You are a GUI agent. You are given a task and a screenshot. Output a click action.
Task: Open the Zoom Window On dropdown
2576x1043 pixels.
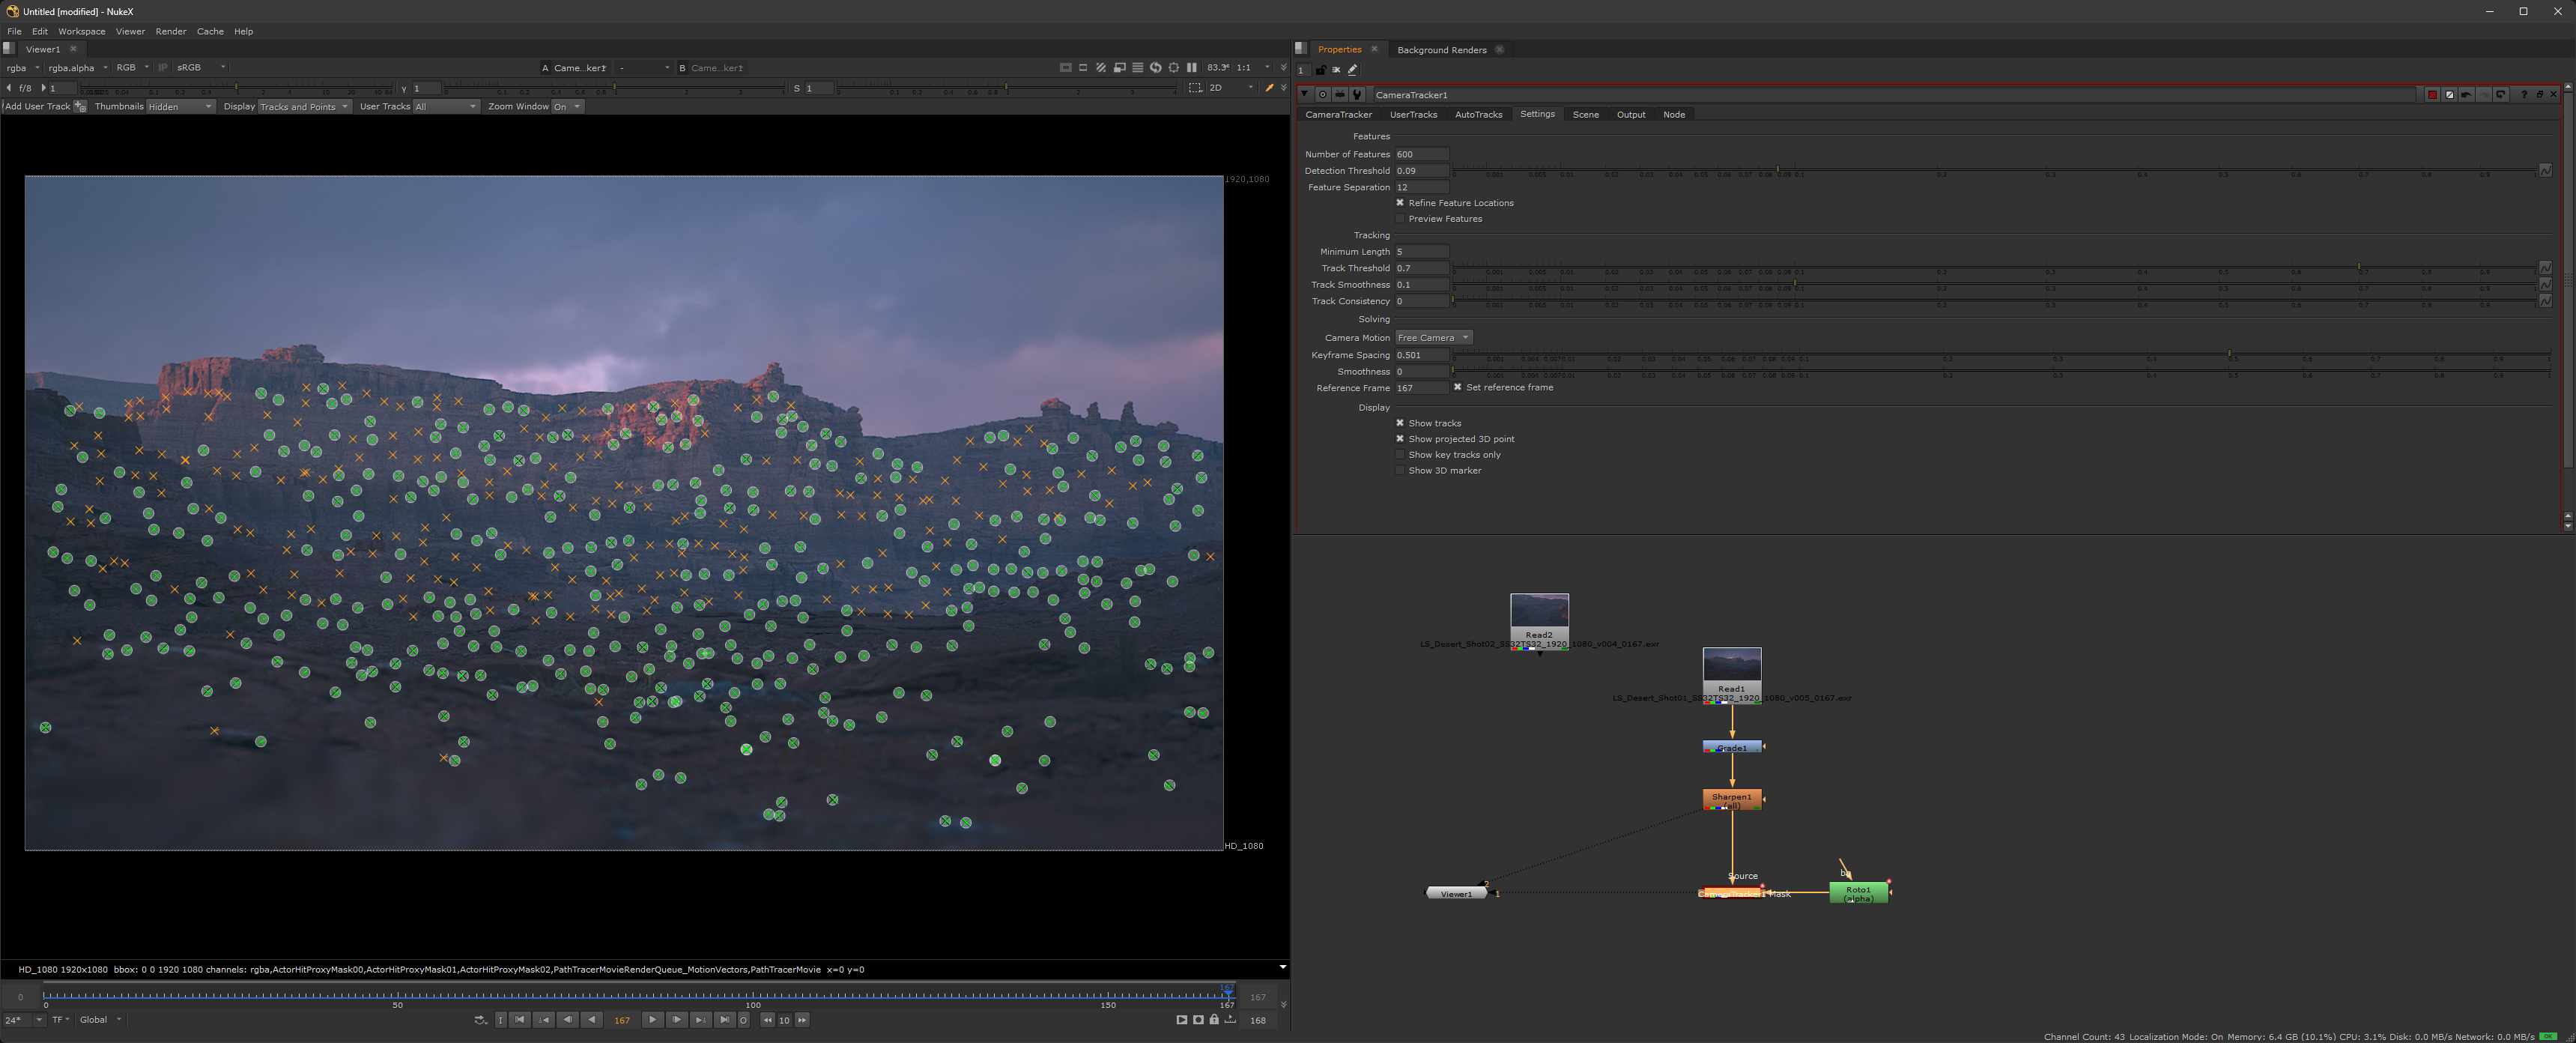click(567, 107)
